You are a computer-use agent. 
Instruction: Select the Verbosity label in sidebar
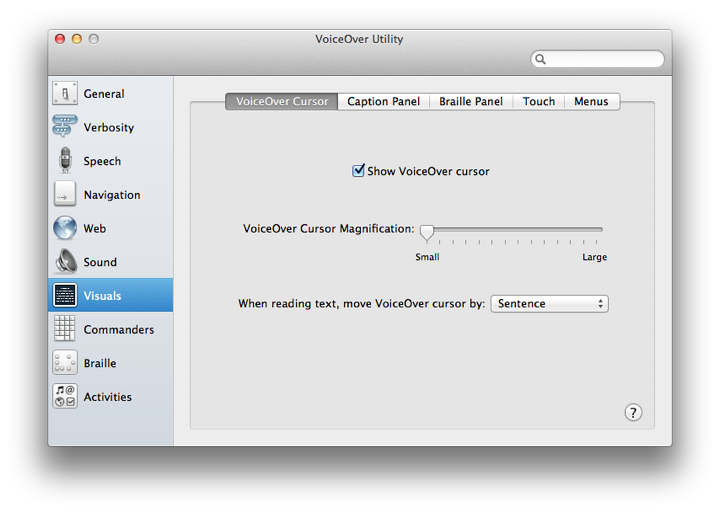[109, 127]
